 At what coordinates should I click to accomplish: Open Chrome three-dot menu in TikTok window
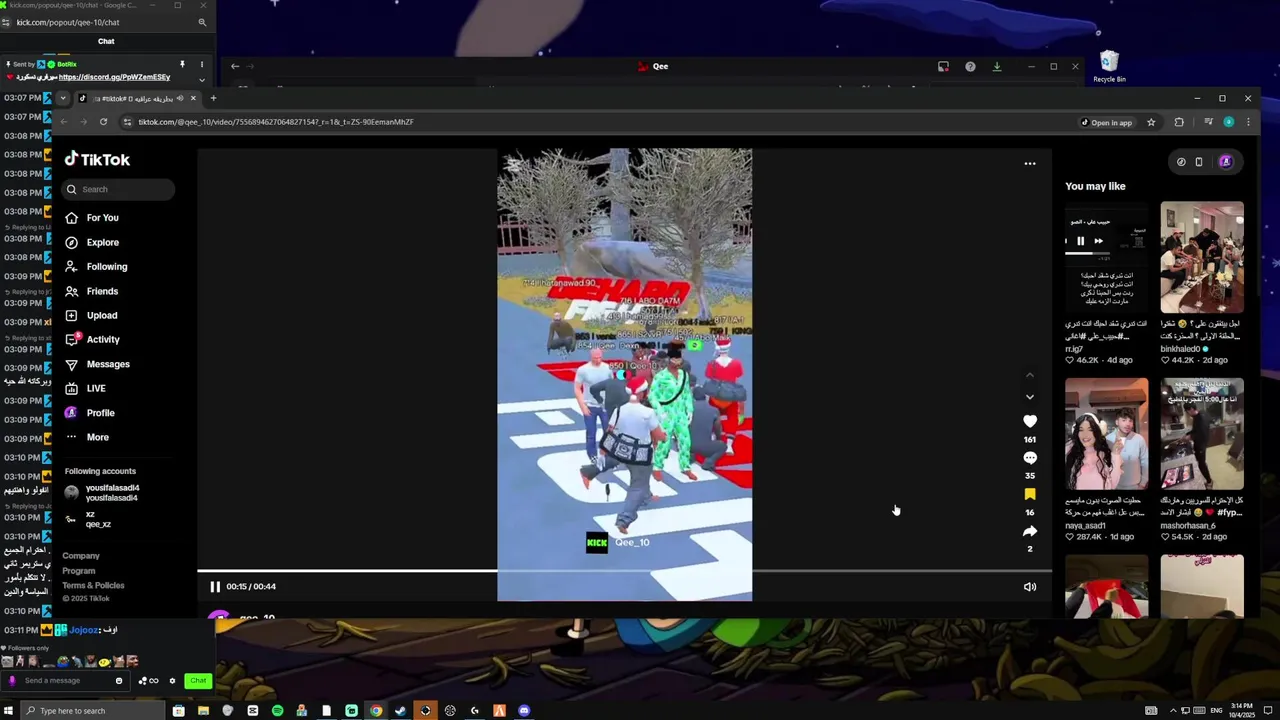pyautogui.click(x=1248, y=122)
